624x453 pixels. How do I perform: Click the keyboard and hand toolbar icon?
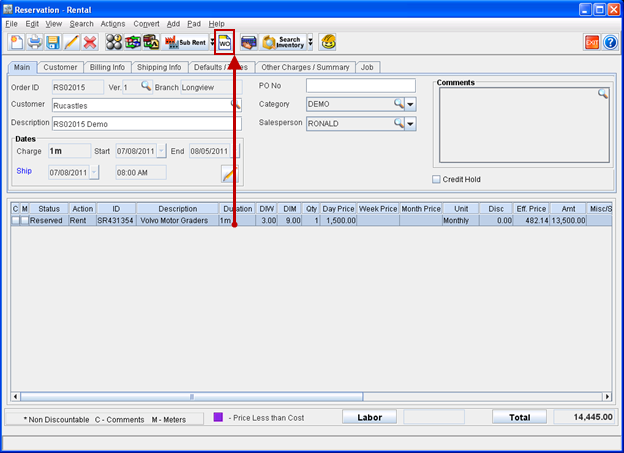[x=249, y=42]
